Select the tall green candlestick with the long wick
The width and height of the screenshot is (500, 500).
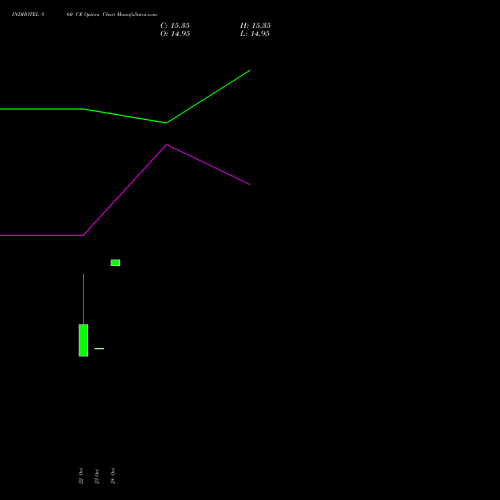(x=83, y=340)
